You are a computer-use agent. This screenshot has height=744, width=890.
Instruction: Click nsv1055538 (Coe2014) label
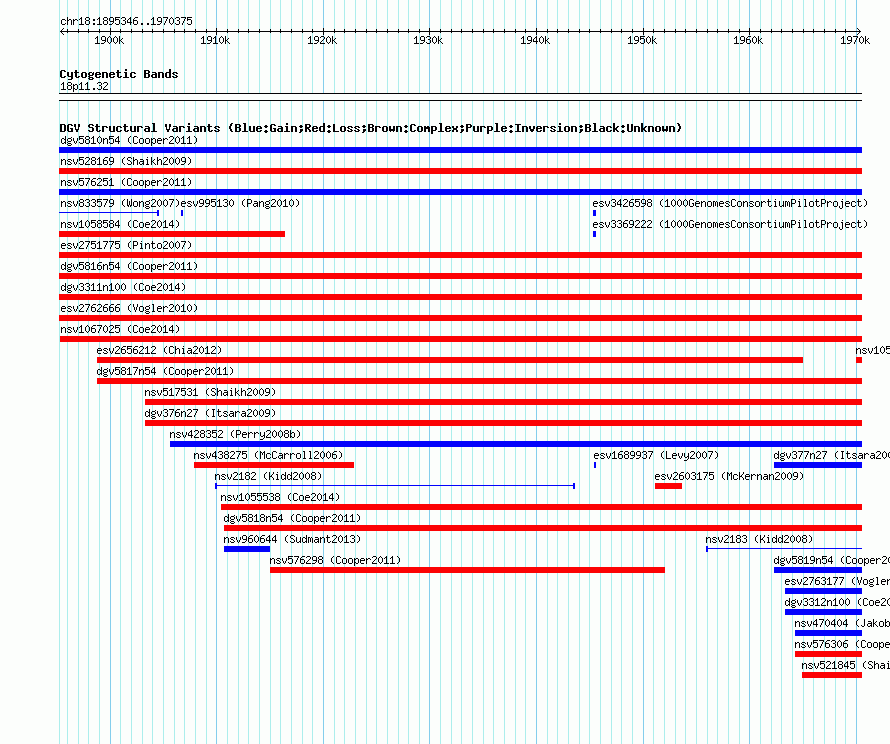tap(280, 497)
